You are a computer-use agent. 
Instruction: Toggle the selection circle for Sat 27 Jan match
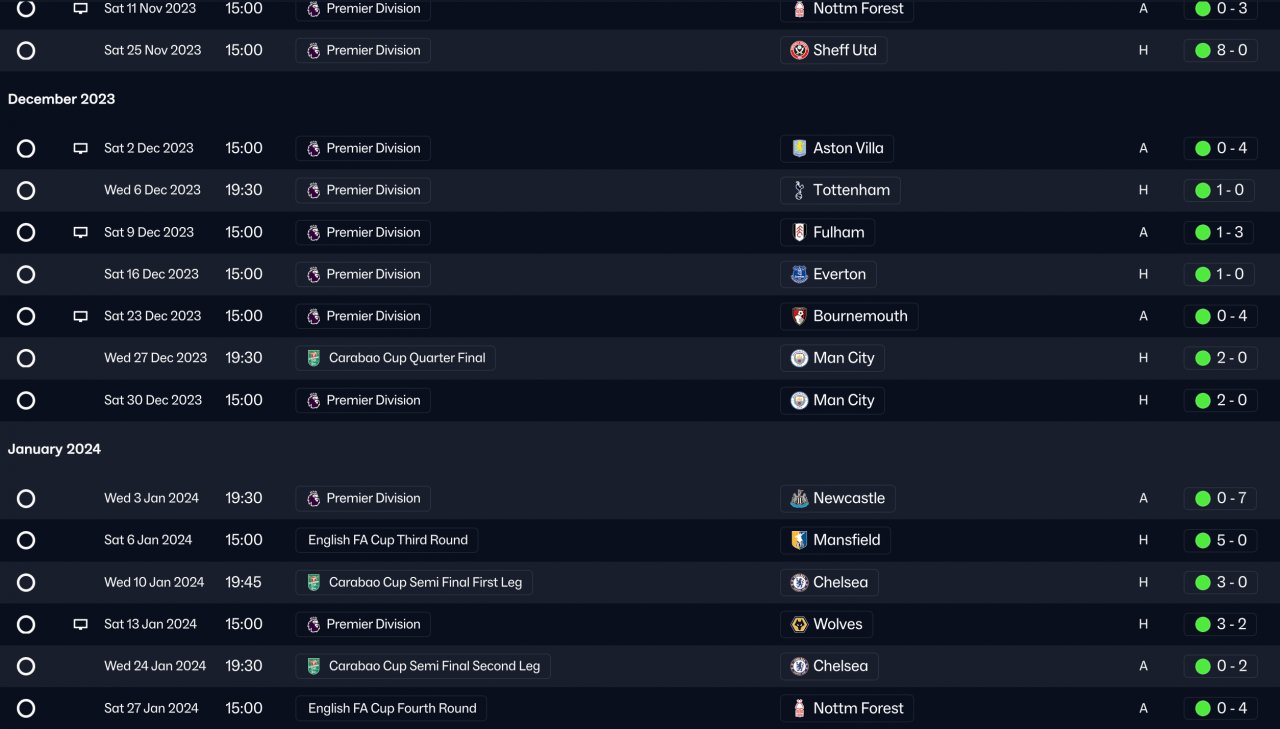(x=26, y=709)
